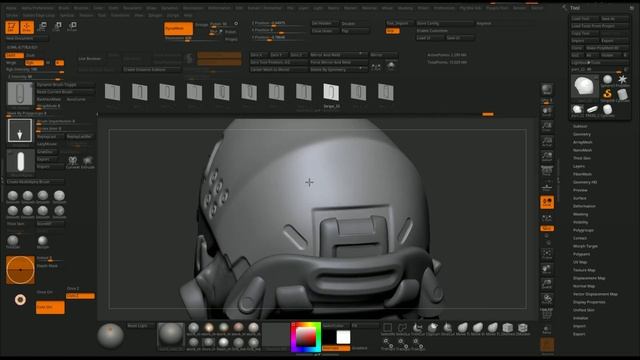Click the Zoom3D view icon
Screen dimensions: 640x360
click(x=547, y=284)
